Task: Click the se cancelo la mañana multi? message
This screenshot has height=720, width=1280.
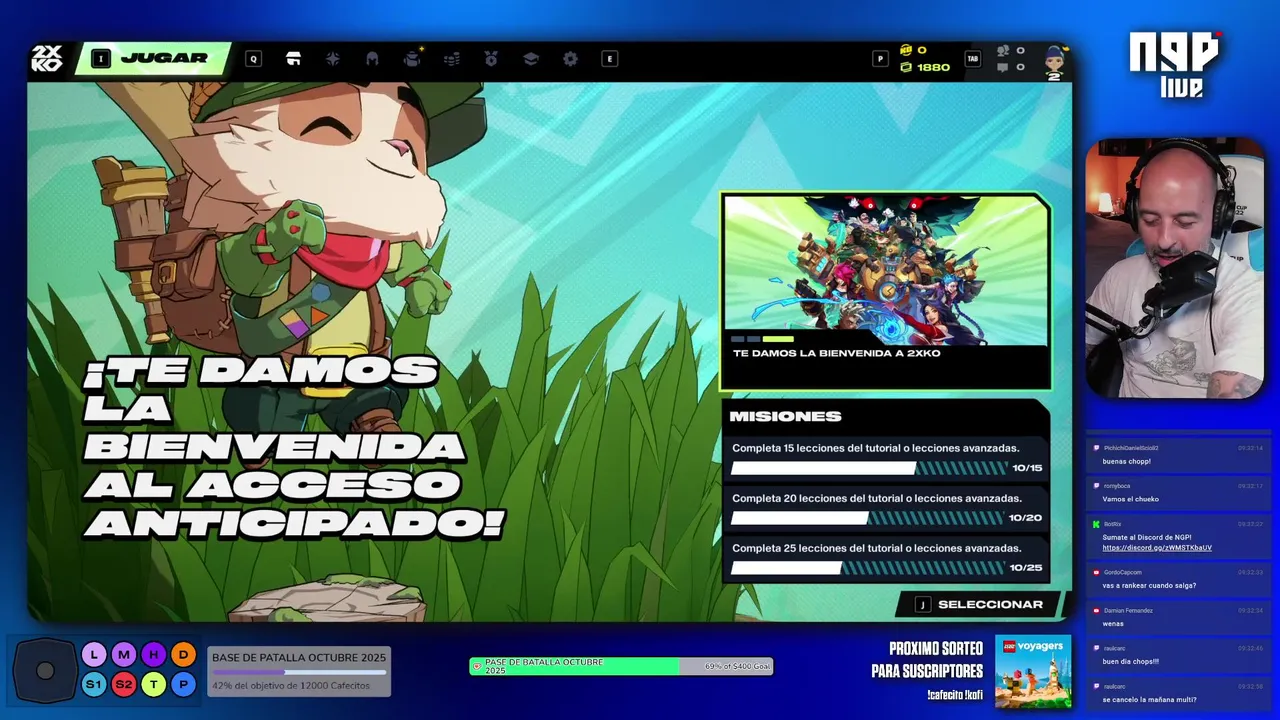Action: [x=1149, y=699]
